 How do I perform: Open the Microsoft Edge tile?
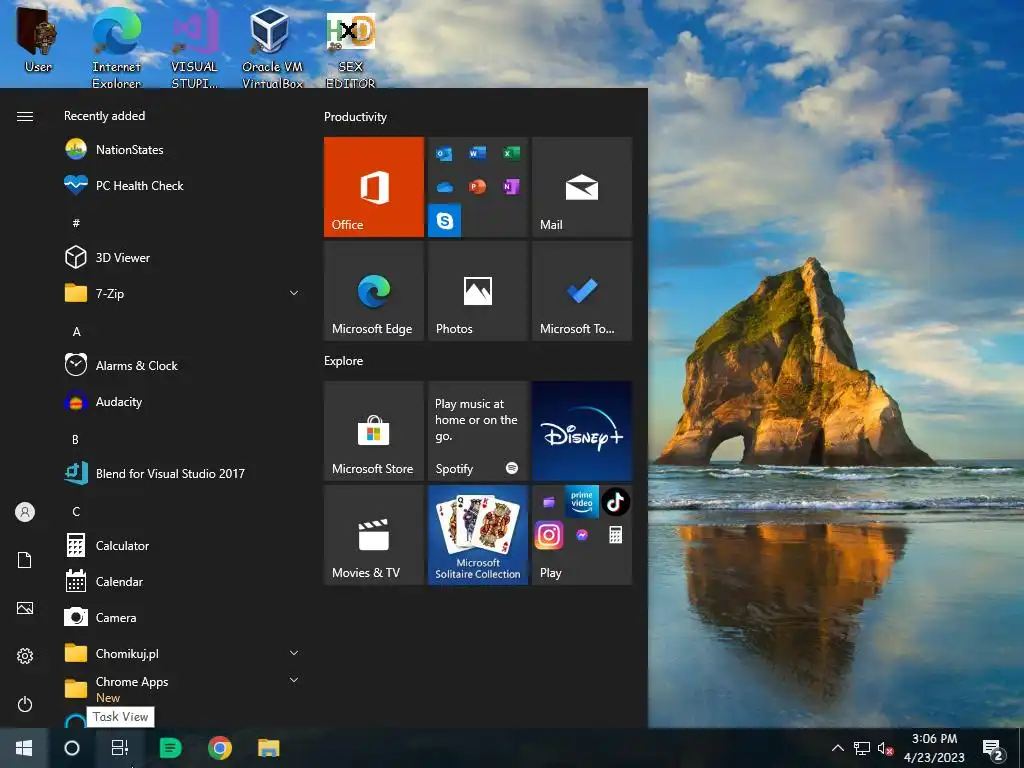(374, 291)
